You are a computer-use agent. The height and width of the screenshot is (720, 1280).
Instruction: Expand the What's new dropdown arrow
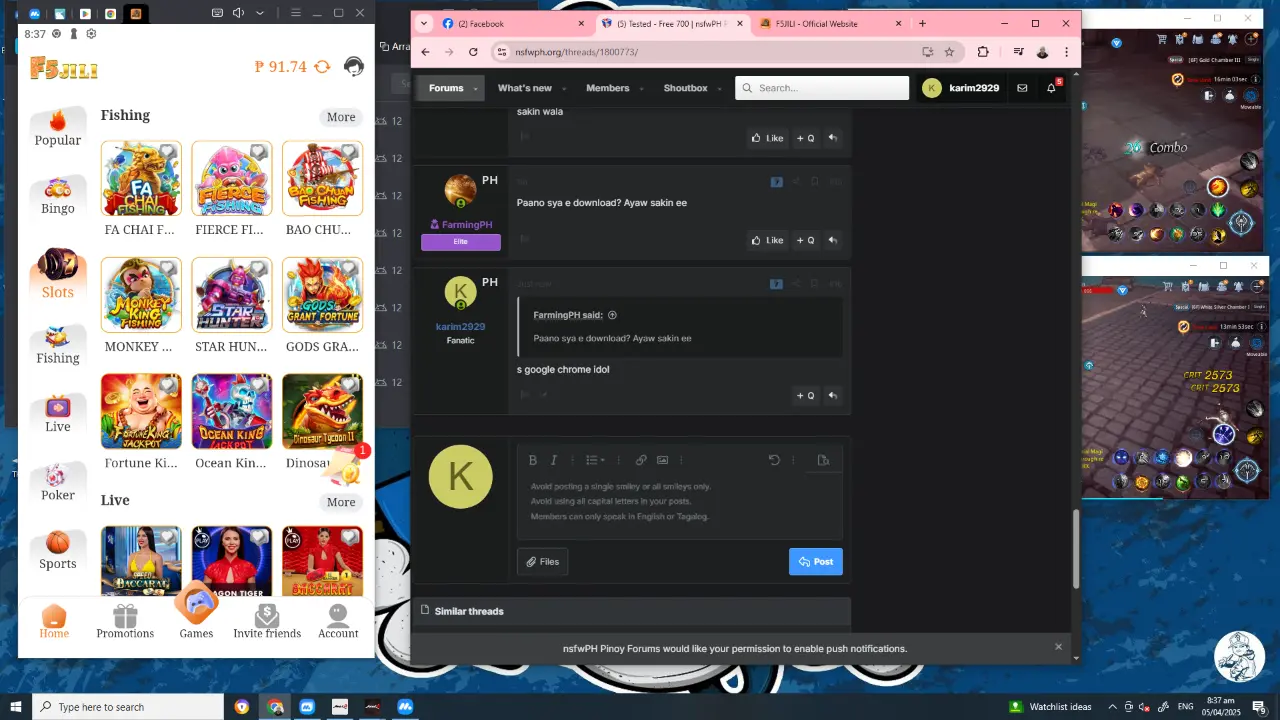coord(566,88)
